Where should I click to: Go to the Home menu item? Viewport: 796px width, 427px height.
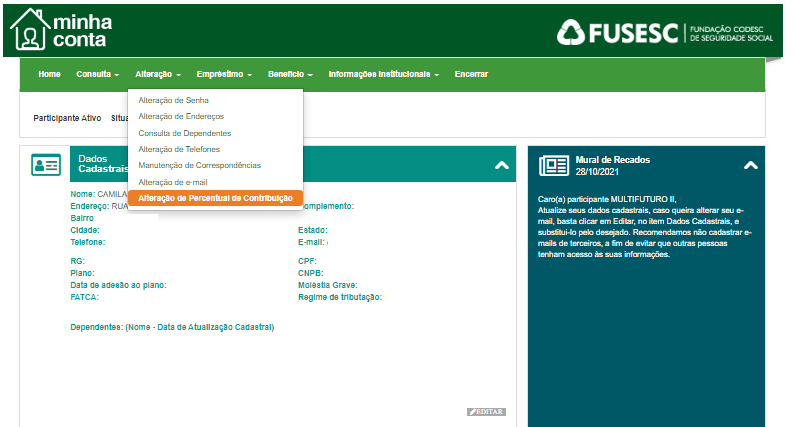49,74
